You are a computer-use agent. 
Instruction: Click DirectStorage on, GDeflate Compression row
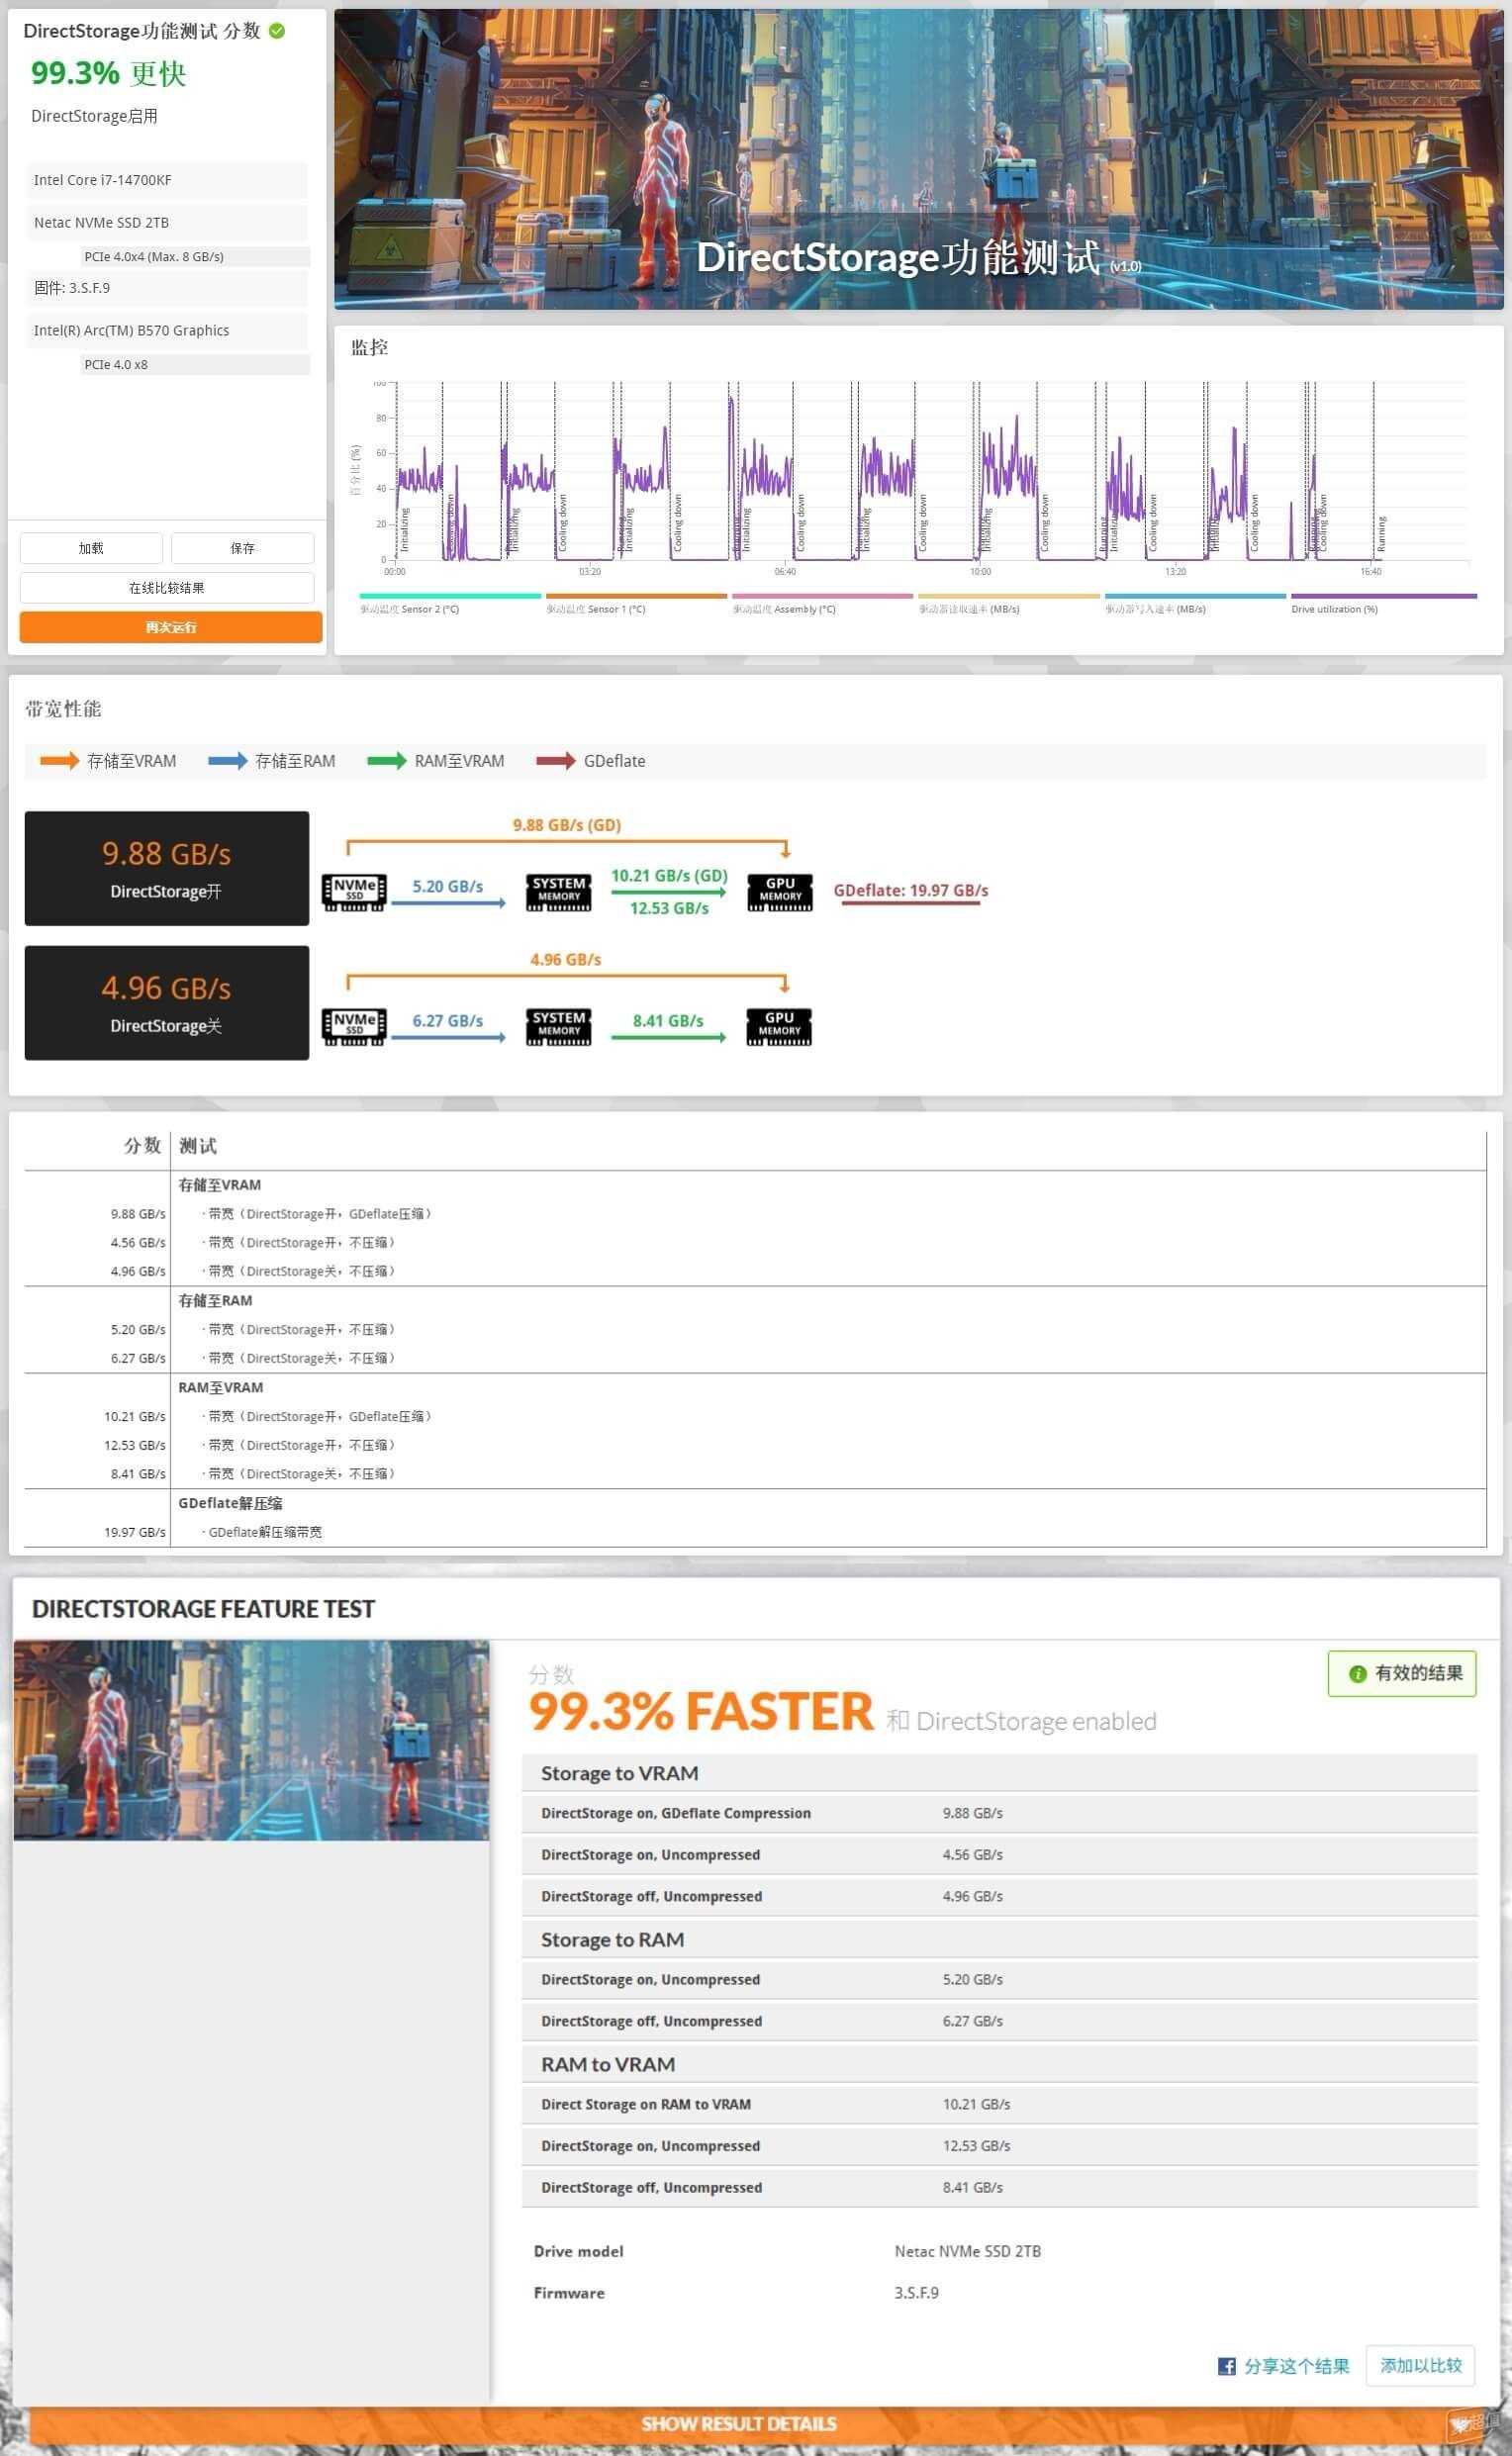pyautogui.click(x=999, y=1813)
